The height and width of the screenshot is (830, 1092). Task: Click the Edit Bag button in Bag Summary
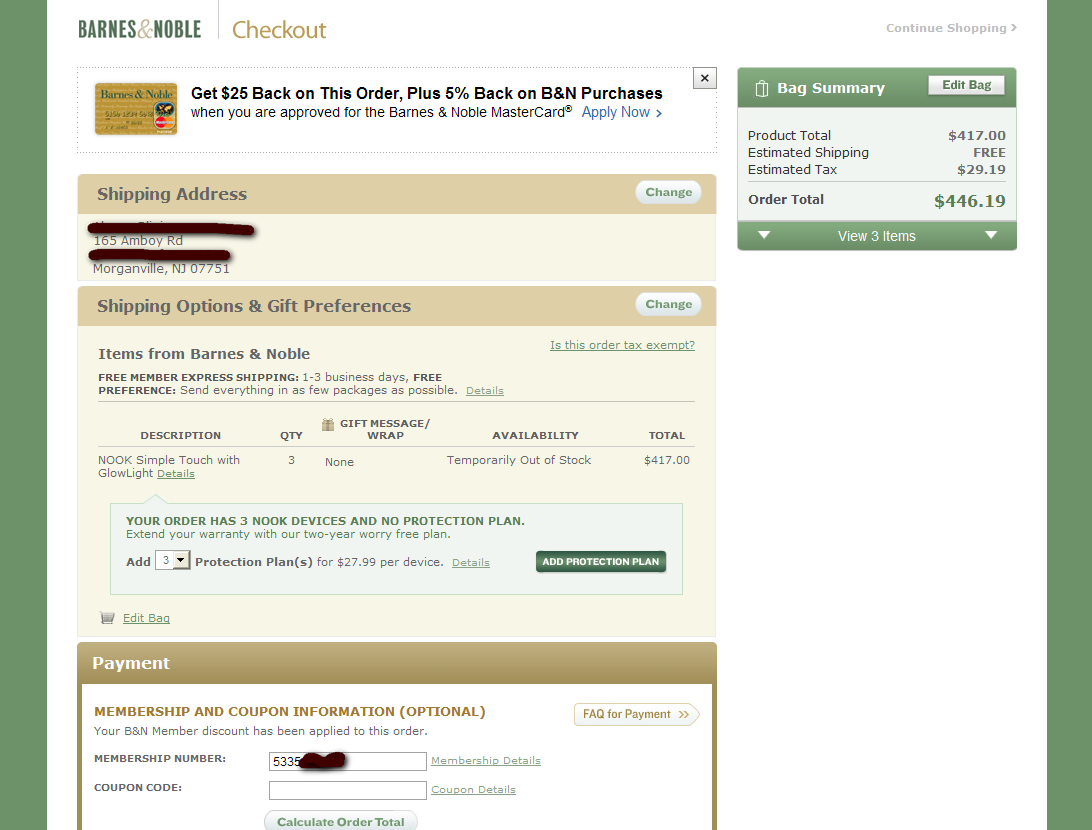pos(967,85)
